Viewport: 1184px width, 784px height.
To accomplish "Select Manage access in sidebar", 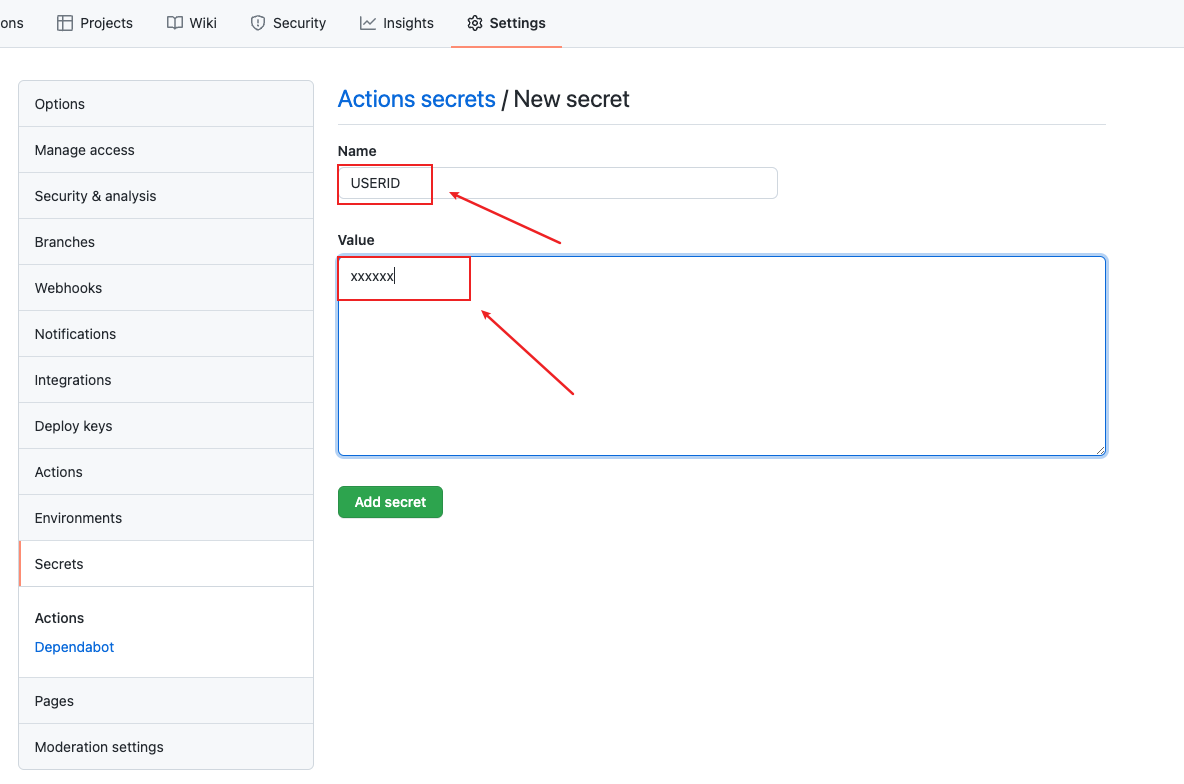I will click(84, 150).
